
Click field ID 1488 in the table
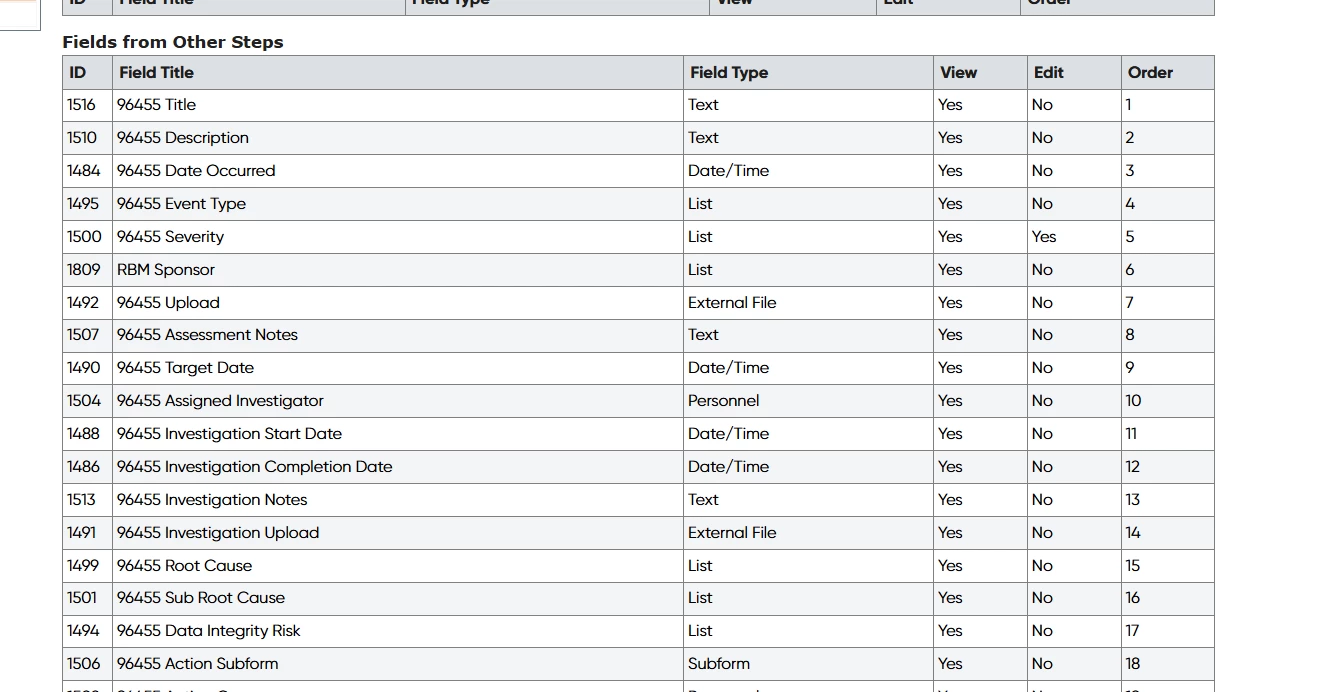coord(84,434)
